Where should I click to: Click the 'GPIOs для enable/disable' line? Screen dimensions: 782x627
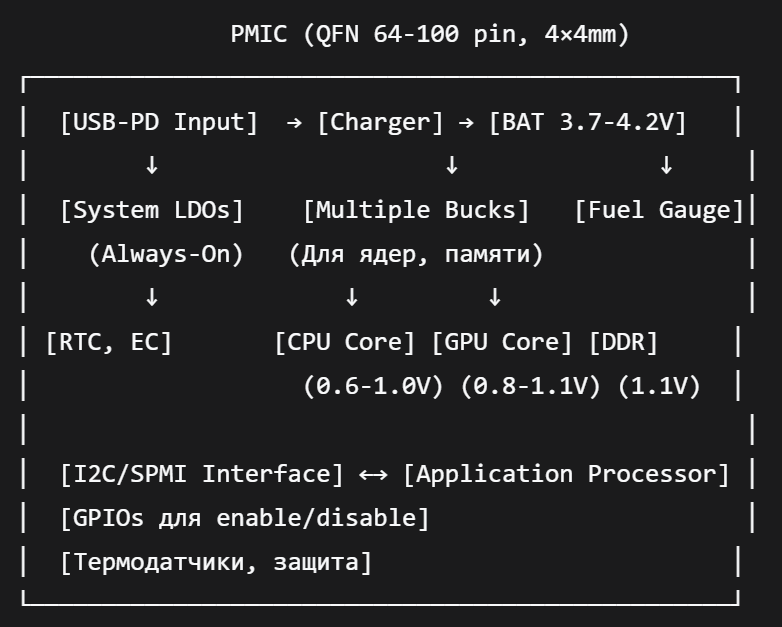[x=245, y=518]
